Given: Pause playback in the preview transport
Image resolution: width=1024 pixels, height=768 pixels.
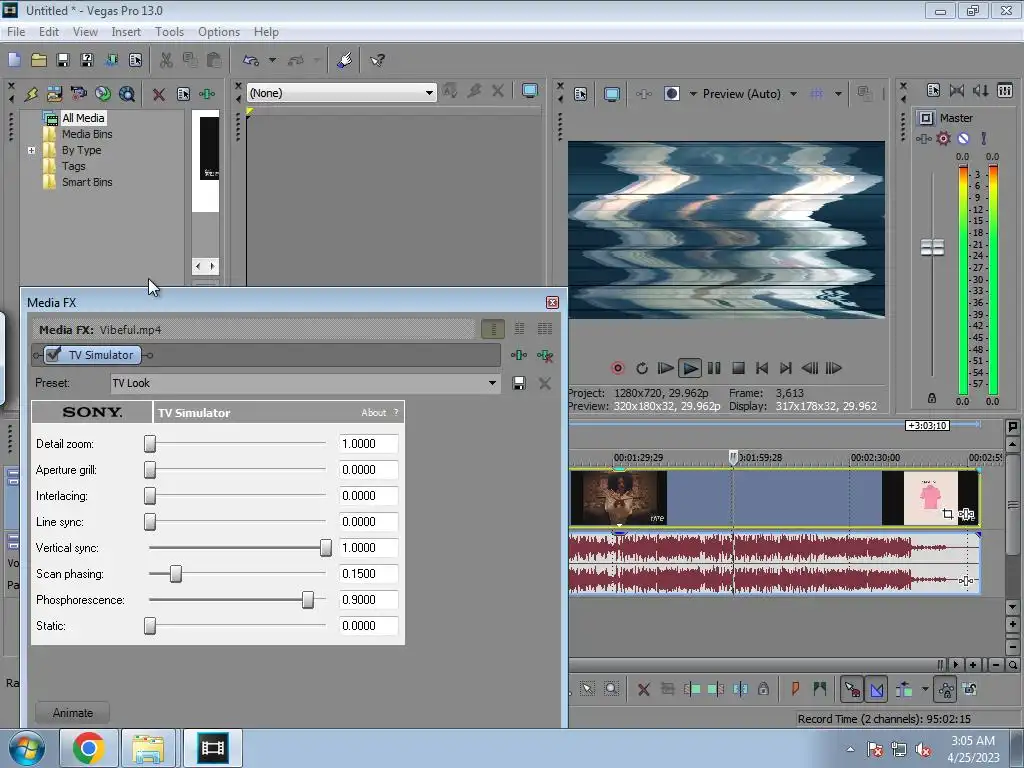Looking at the screenshot, I should (x=714, y=368).
